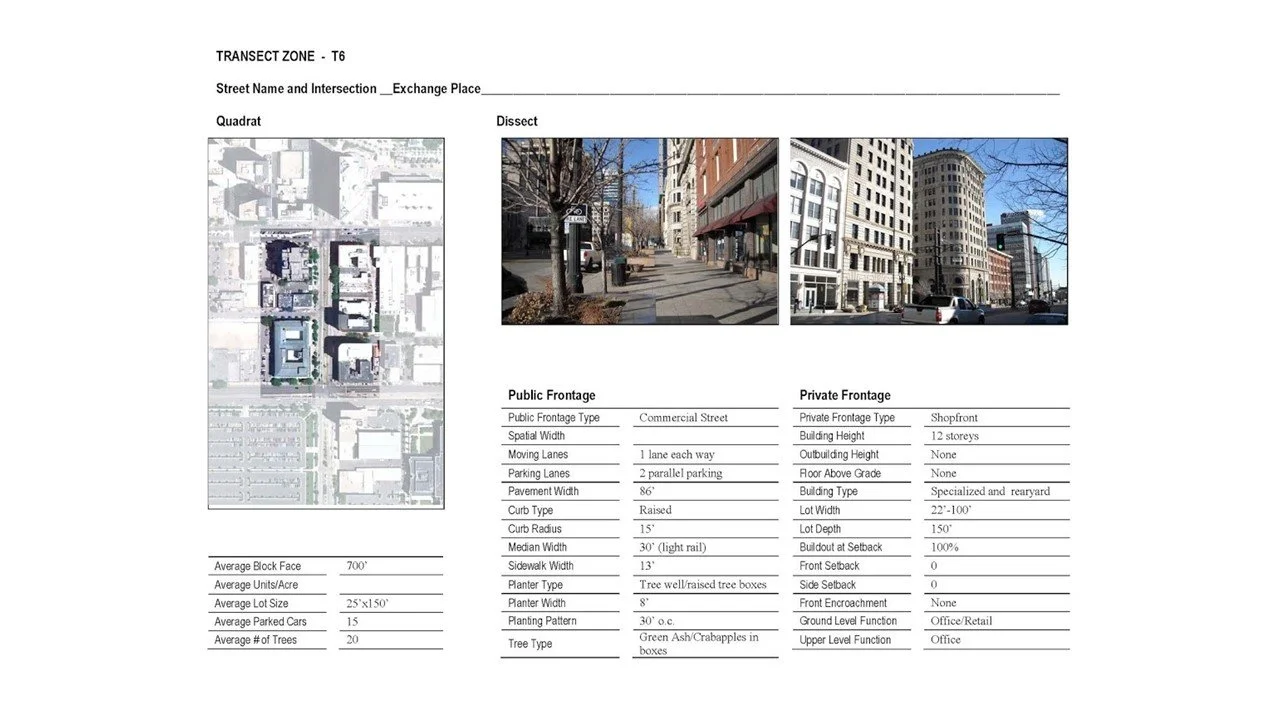The image size is (1280, 720).
Task: Click the 'Lot Depth' label
Action: pyautogui.click(x=821, y=529)
